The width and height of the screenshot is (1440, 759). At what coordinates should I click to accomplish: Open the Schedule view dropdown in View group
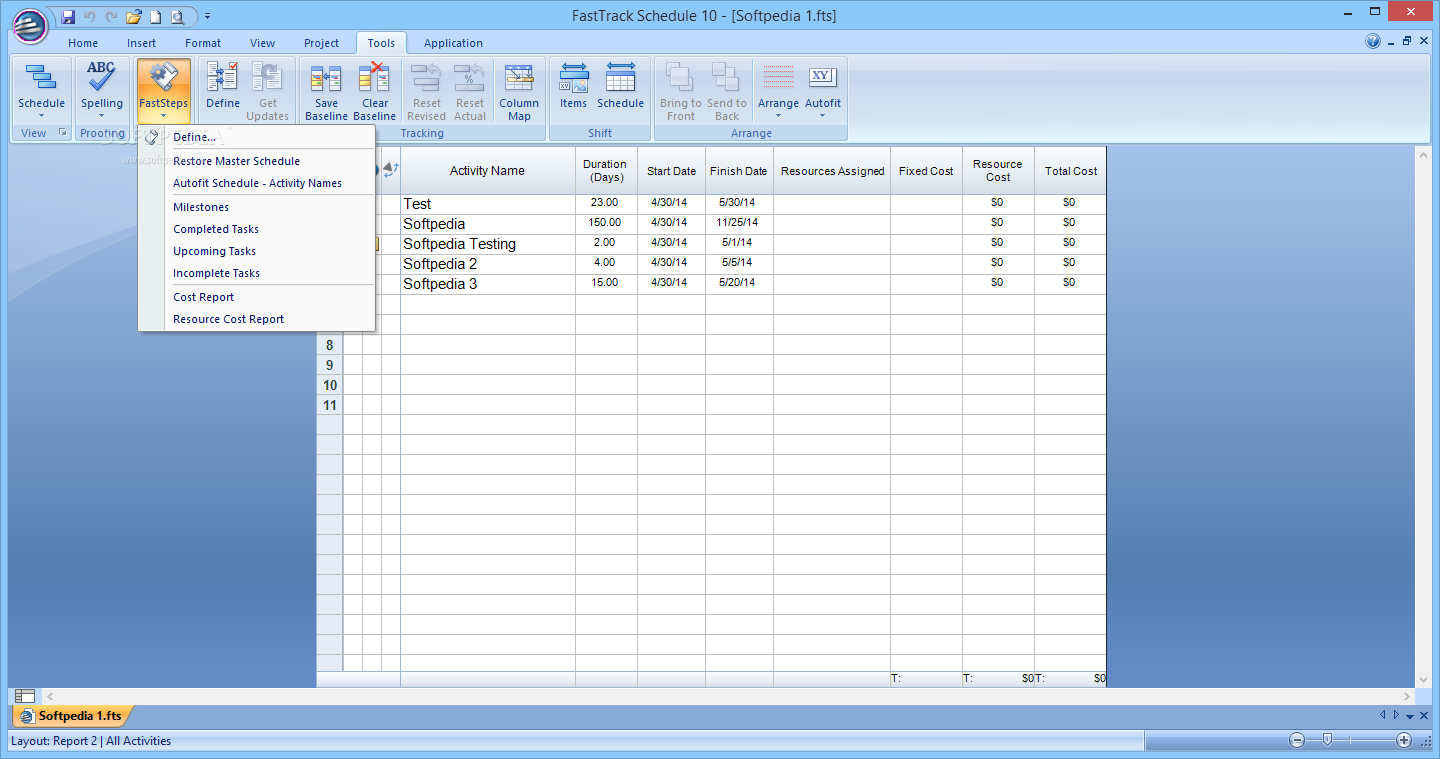[x=41, y=91]
